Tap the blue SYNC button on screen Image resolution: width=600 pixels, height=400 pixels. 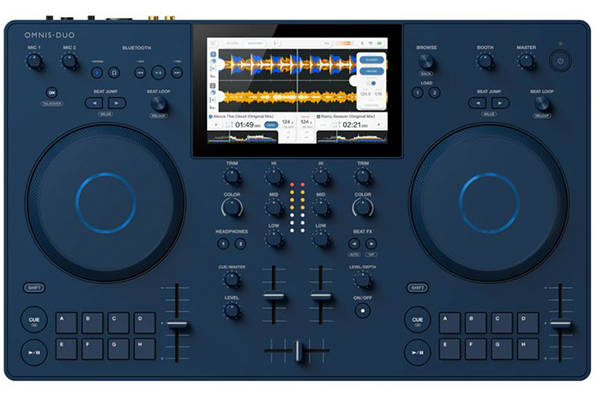coord(271,125)
